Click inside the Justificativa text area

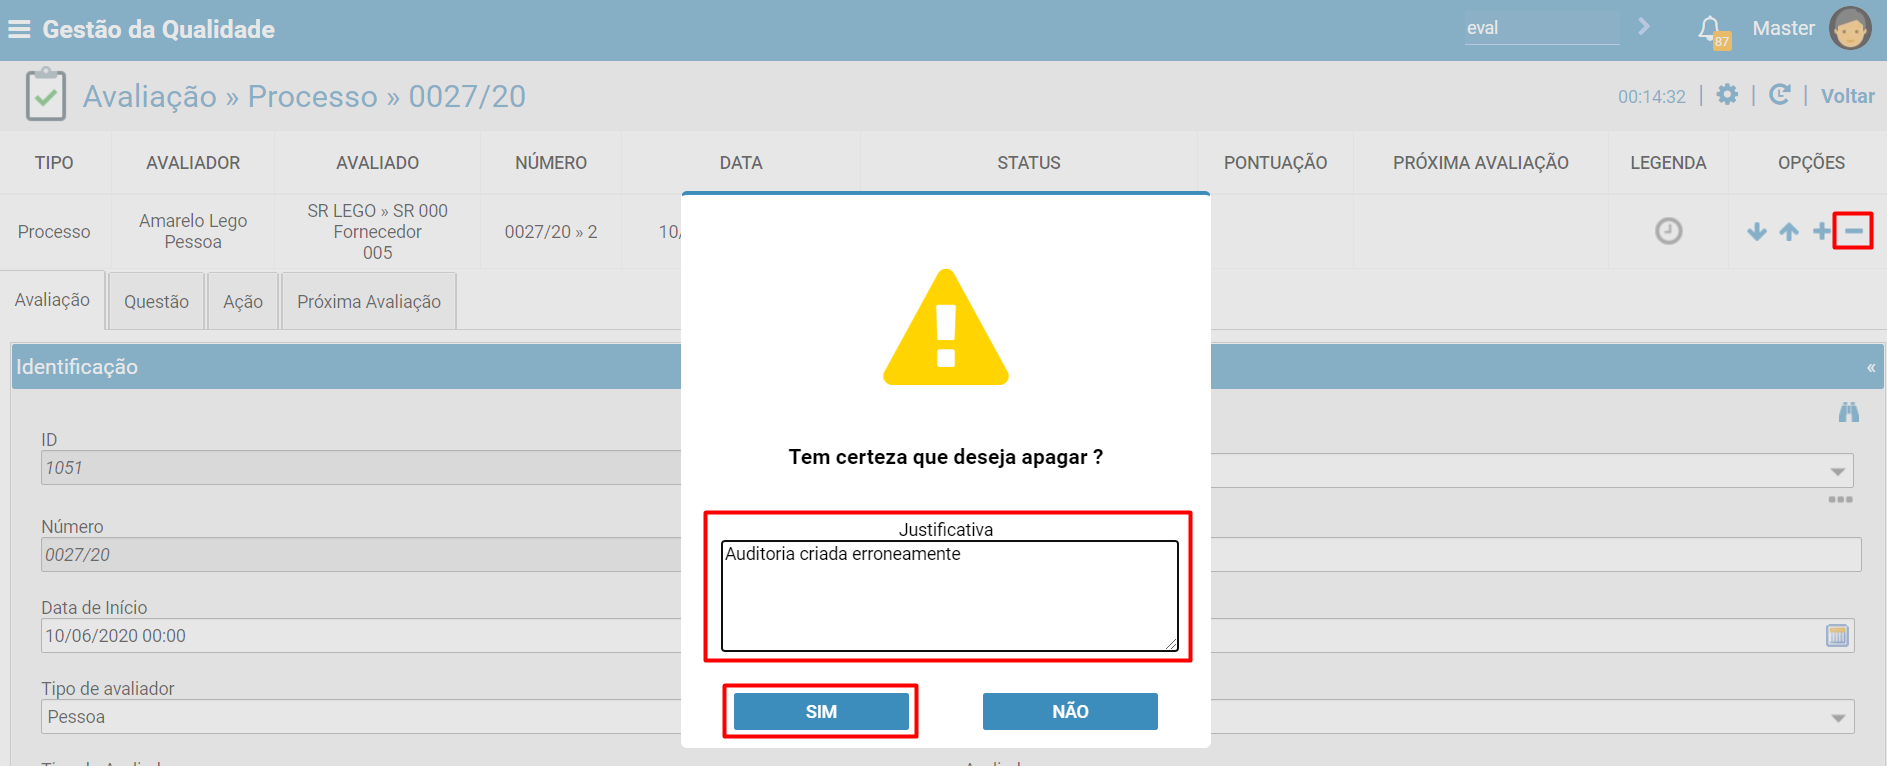[x=949, y=596]
